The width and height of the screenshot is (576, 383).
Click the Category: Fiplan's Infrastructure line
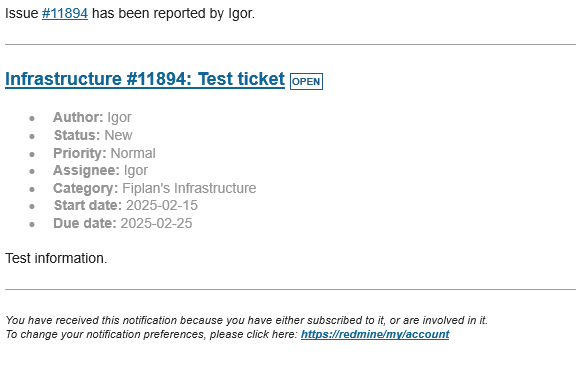click(x=155, y=188)
